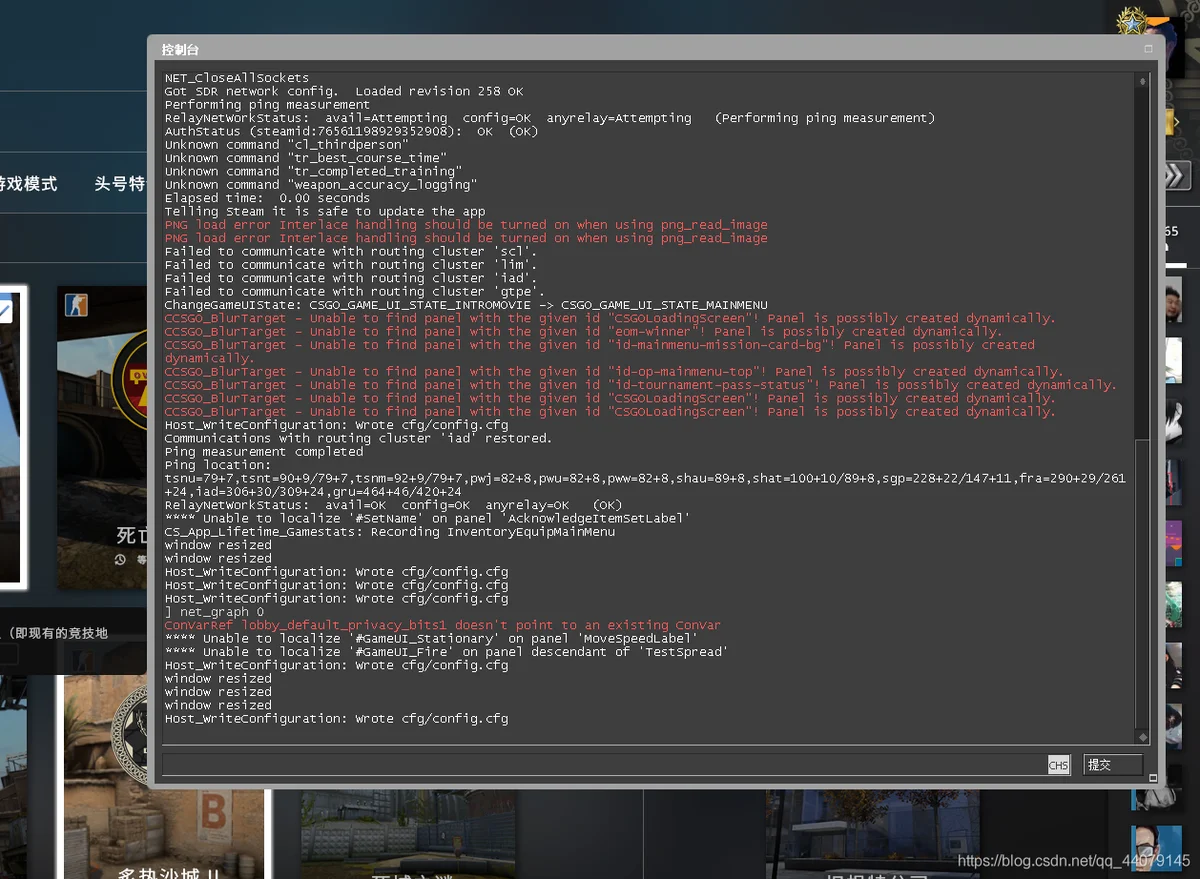Click the console resize grip icon
The width and height of the screenshot is (1200, 879).
[x=1152, y=778]
